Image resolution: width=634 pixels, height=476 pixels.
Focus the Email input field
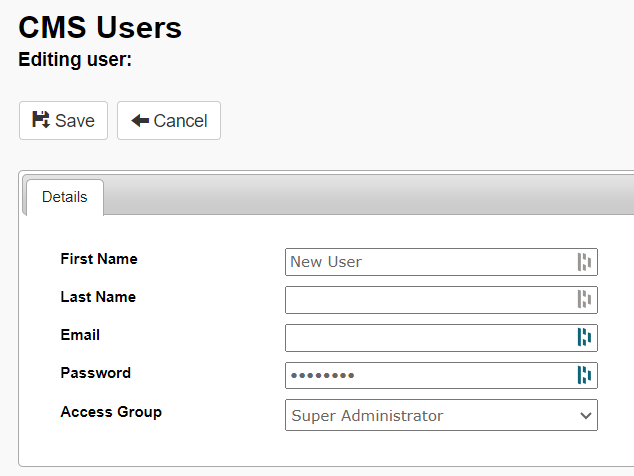tap(441, 338)
